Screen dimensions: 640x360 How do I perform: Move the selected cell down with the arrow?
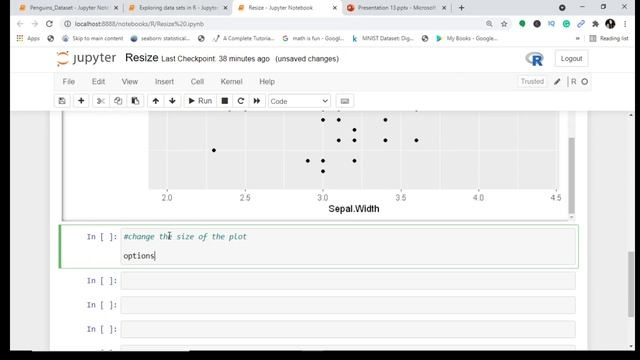[172, 101]
